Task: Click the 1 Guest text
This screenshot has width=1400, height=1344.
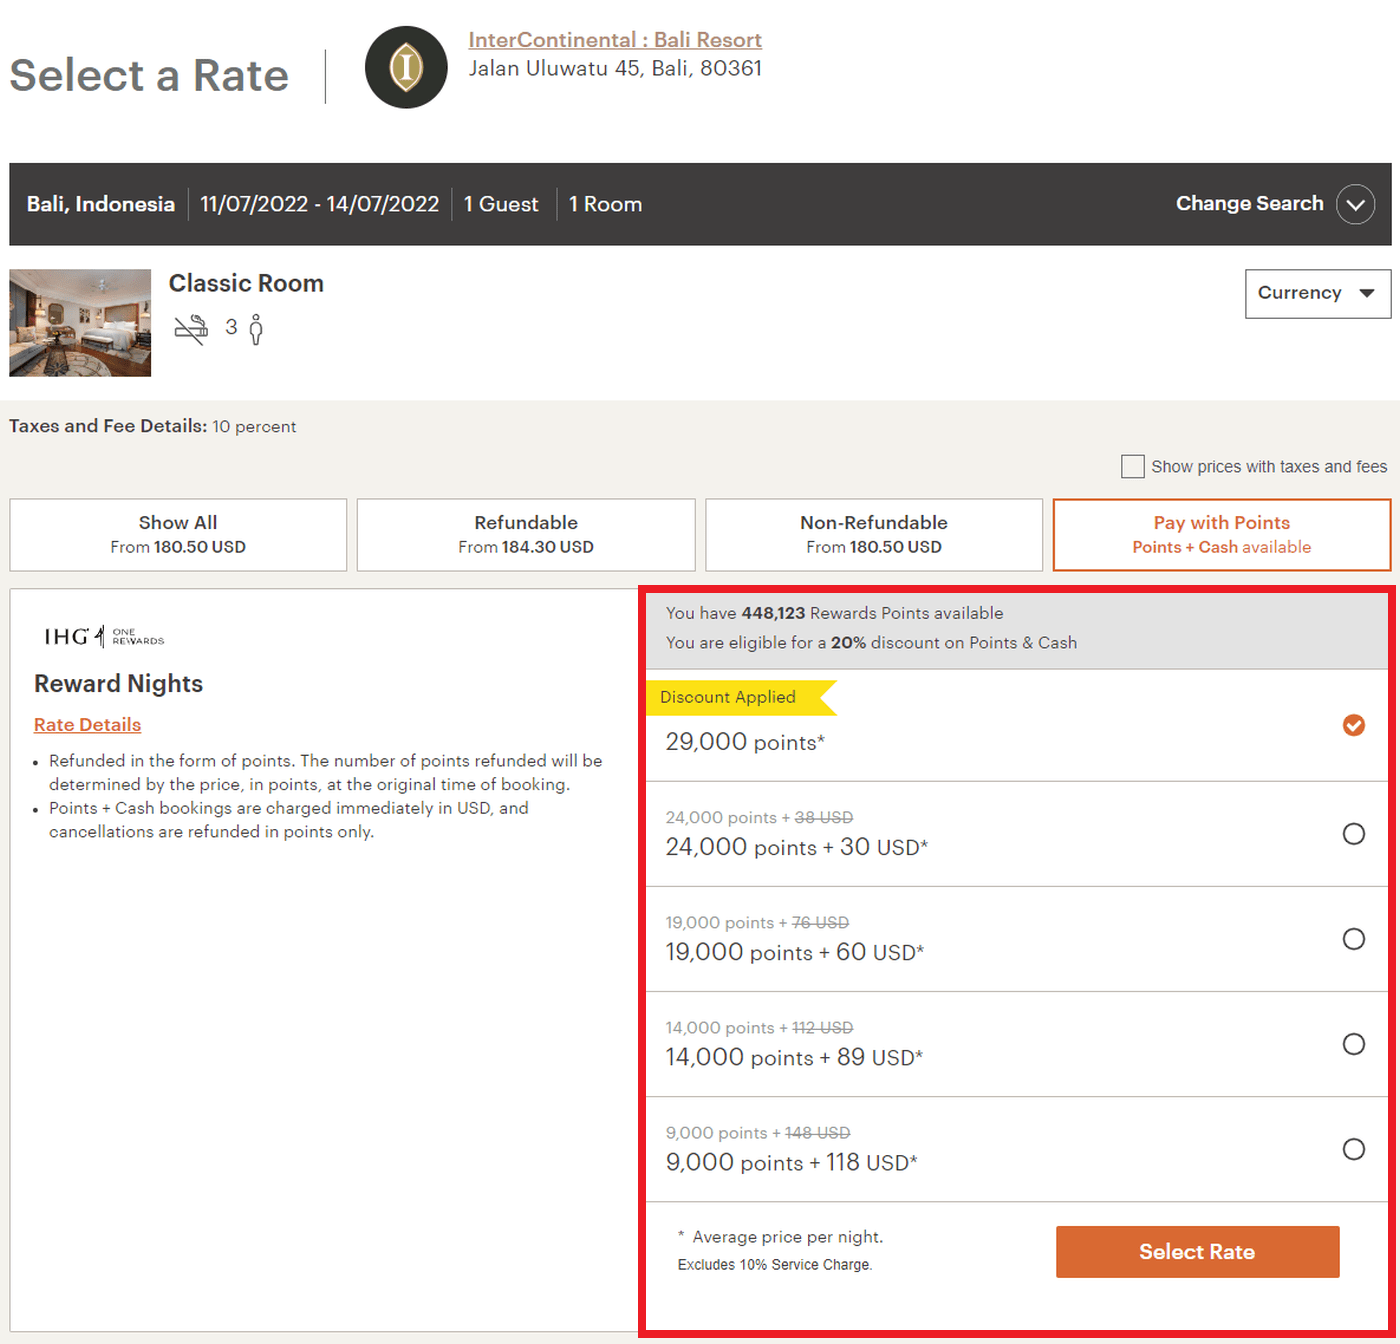Action: pyautogui.click(x=501, y=204)
